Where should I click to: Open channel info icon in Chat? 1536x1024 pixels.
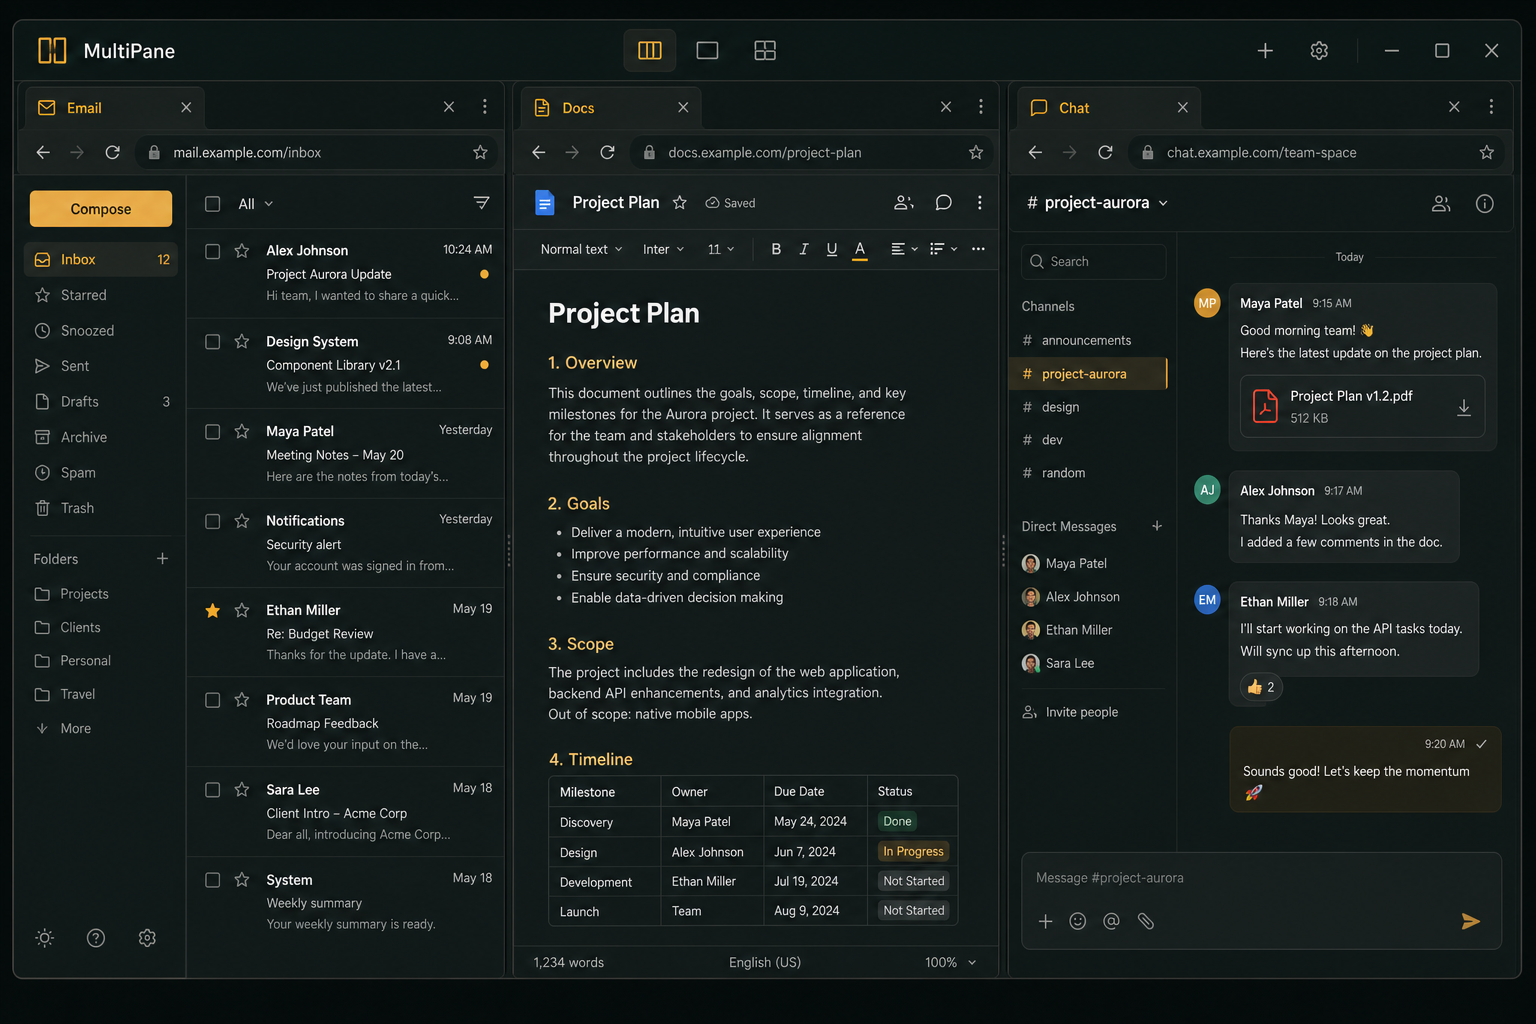(1485, 203)
